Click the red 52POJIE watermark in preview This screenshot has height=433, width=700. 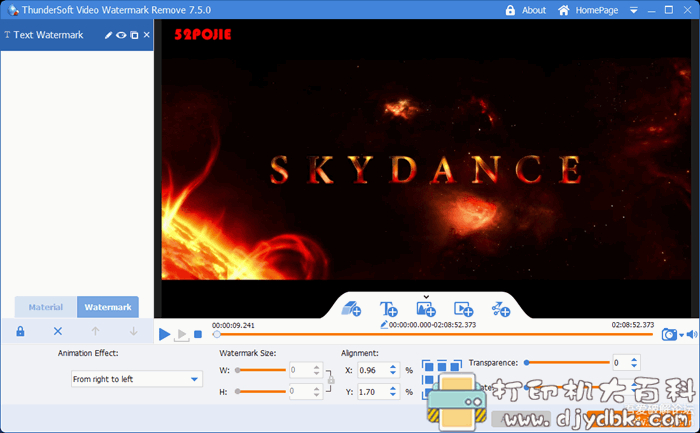coord(203,34)
